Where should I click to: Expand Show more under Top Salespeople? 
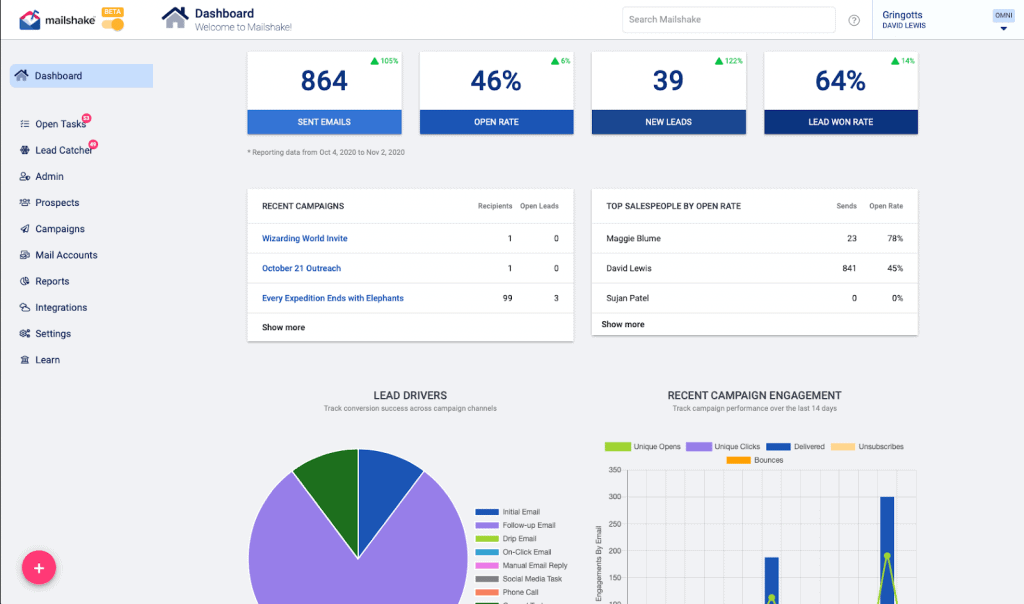tap(622, 324)
